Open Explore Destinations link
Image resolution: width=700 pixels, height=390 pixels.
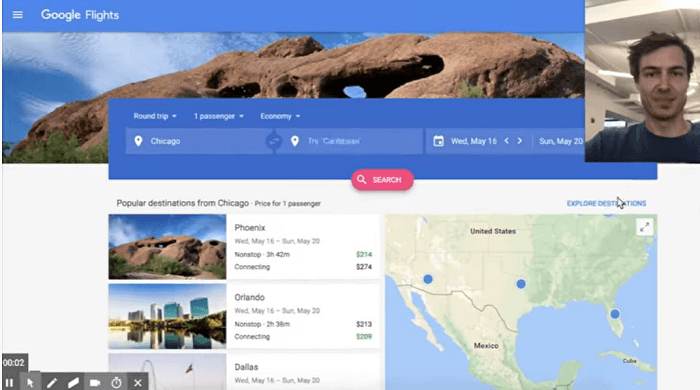(606, 203)
